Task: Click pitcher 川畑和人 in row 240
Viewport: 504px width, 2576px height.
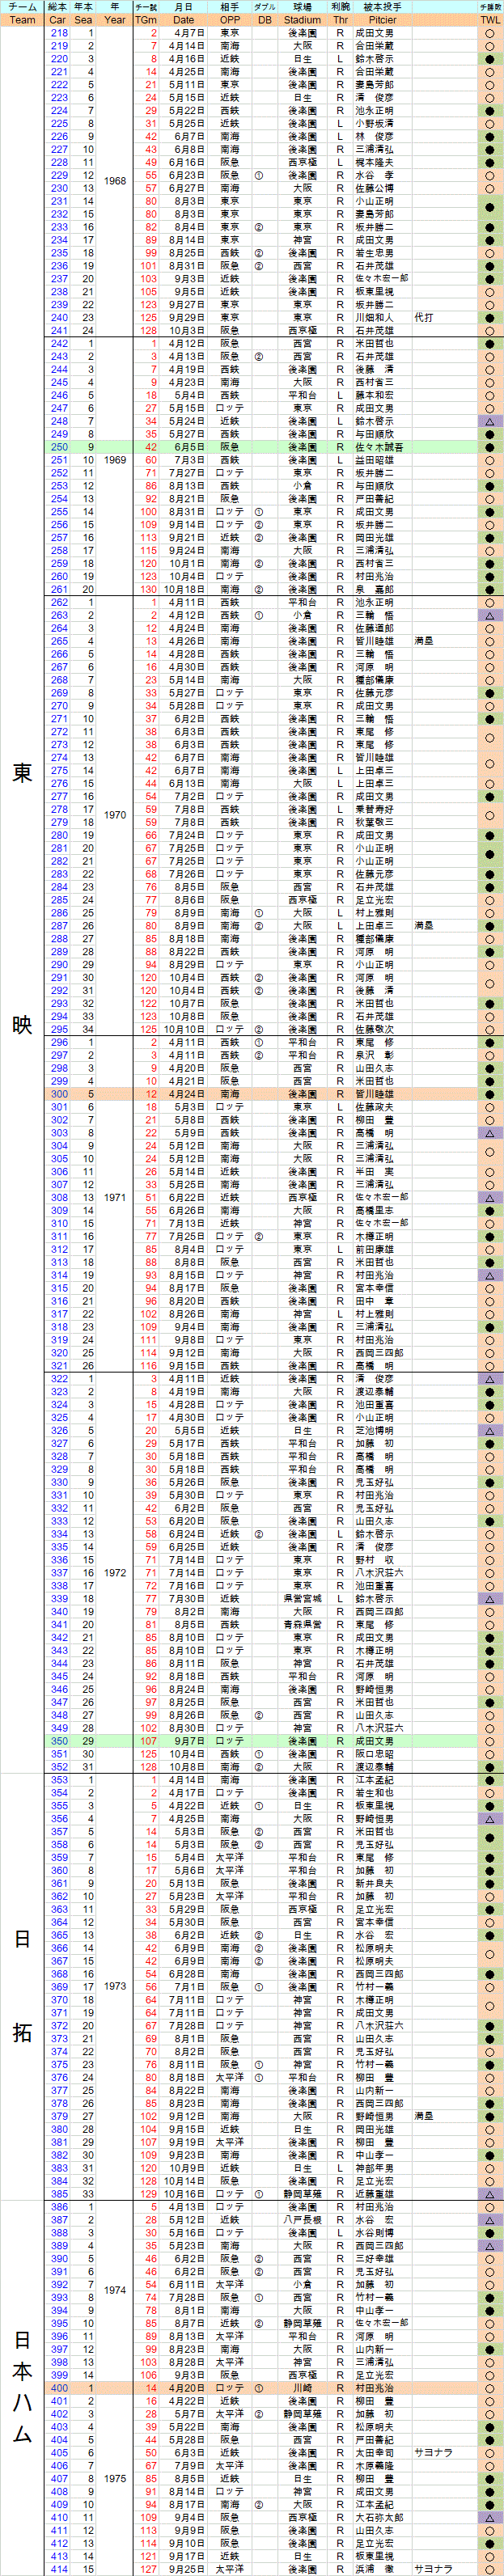Action: 374,317
